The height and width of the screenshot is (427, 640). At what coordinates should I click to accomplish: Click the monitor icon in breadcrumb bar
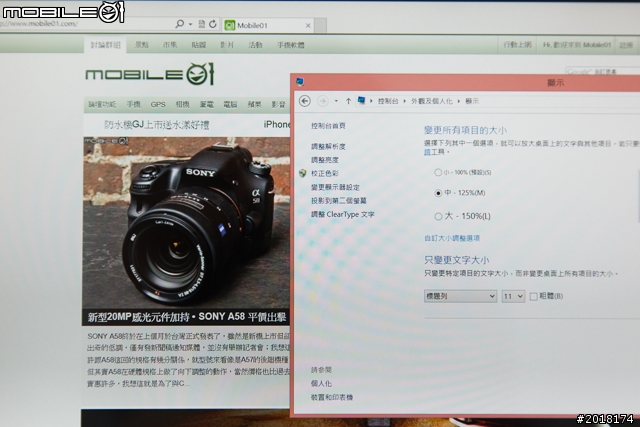click(x=361, y=100)
